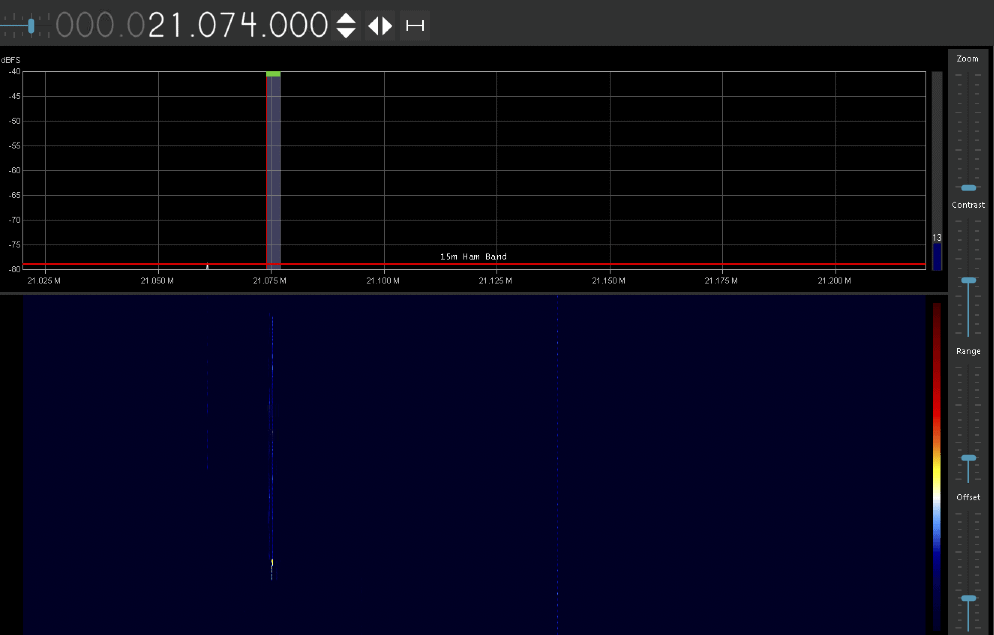Click the Contrast slider label
Viewport: 994px width, 635px height.
tap(968, 205)
